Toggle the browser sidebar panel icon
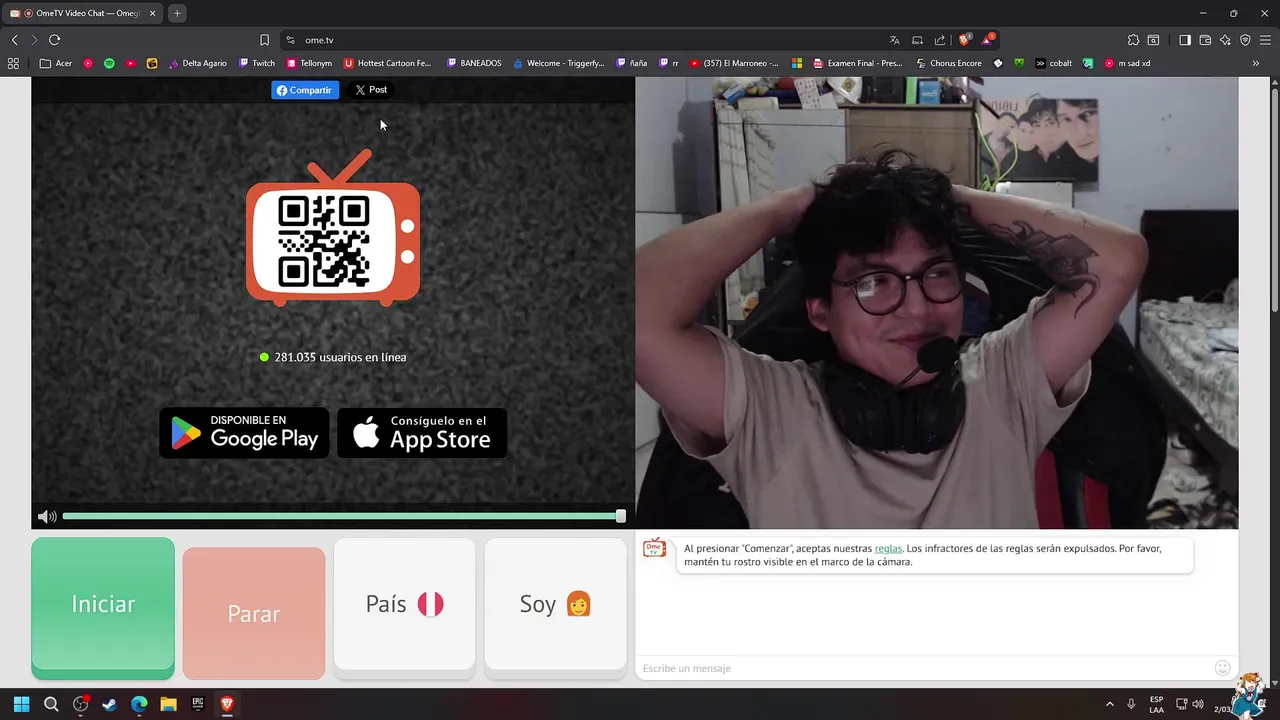 tap(1185, 40)
